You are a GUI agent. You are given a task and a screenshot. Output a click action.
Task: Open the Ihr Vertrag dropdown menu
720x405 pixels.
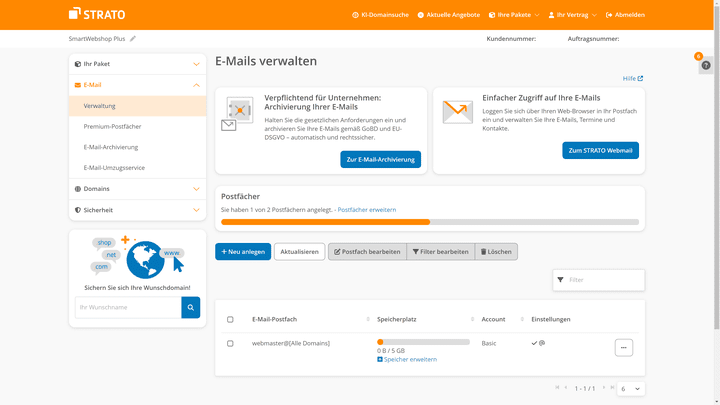tap(573, 15)
